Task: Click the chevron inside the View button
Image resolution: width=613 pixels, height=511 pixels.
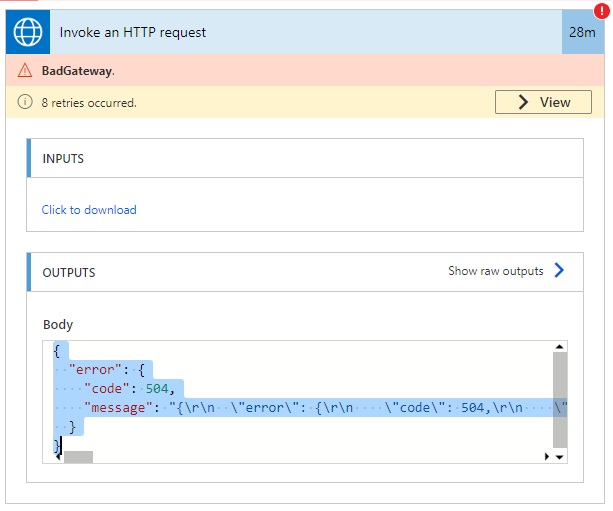Action: (523, 102)
